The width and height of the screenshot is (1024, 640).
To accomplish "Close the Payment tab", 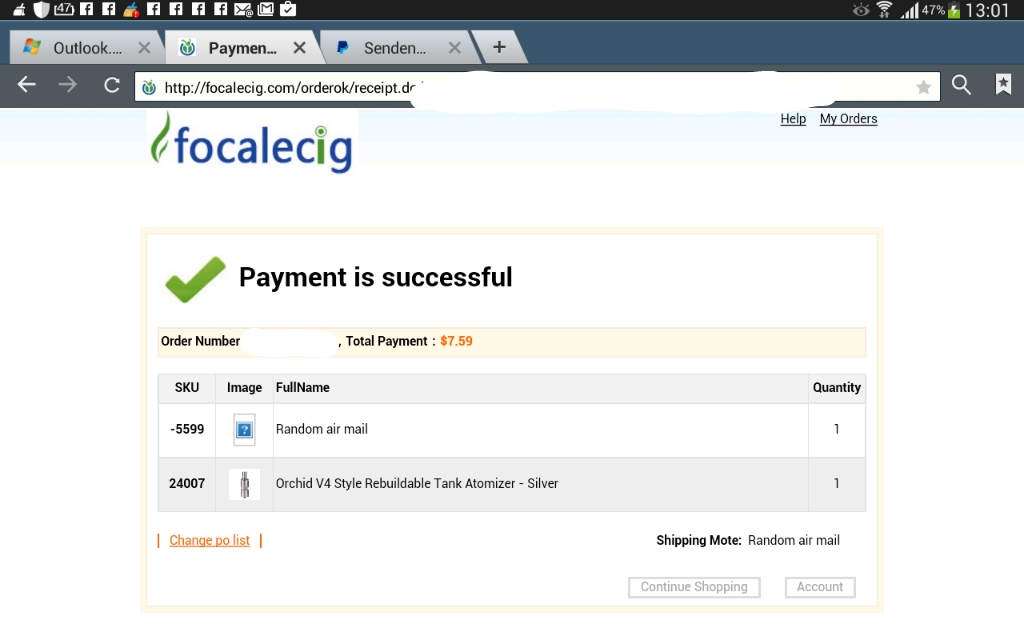I will 299,47.
